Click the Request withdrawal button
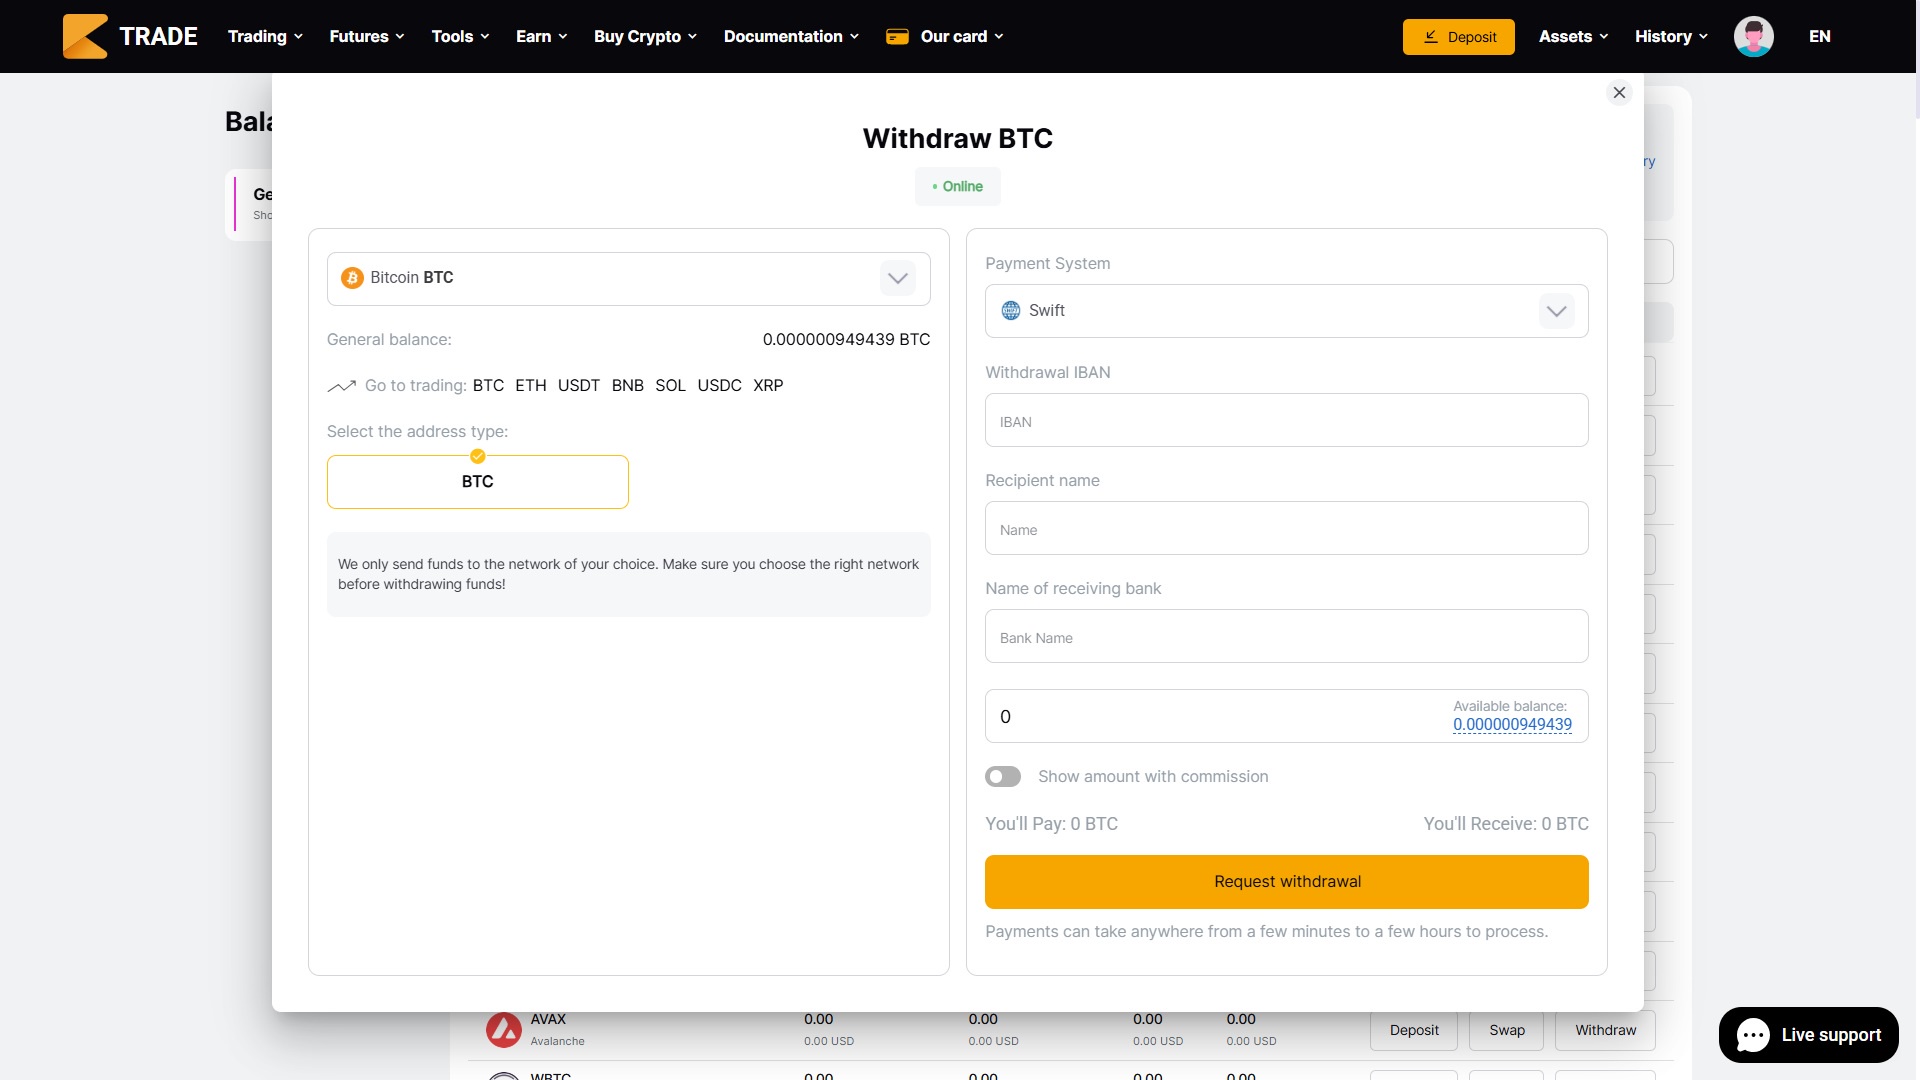Image resolution: width=1920 pixels, height=1080 pixels. 1286,882
